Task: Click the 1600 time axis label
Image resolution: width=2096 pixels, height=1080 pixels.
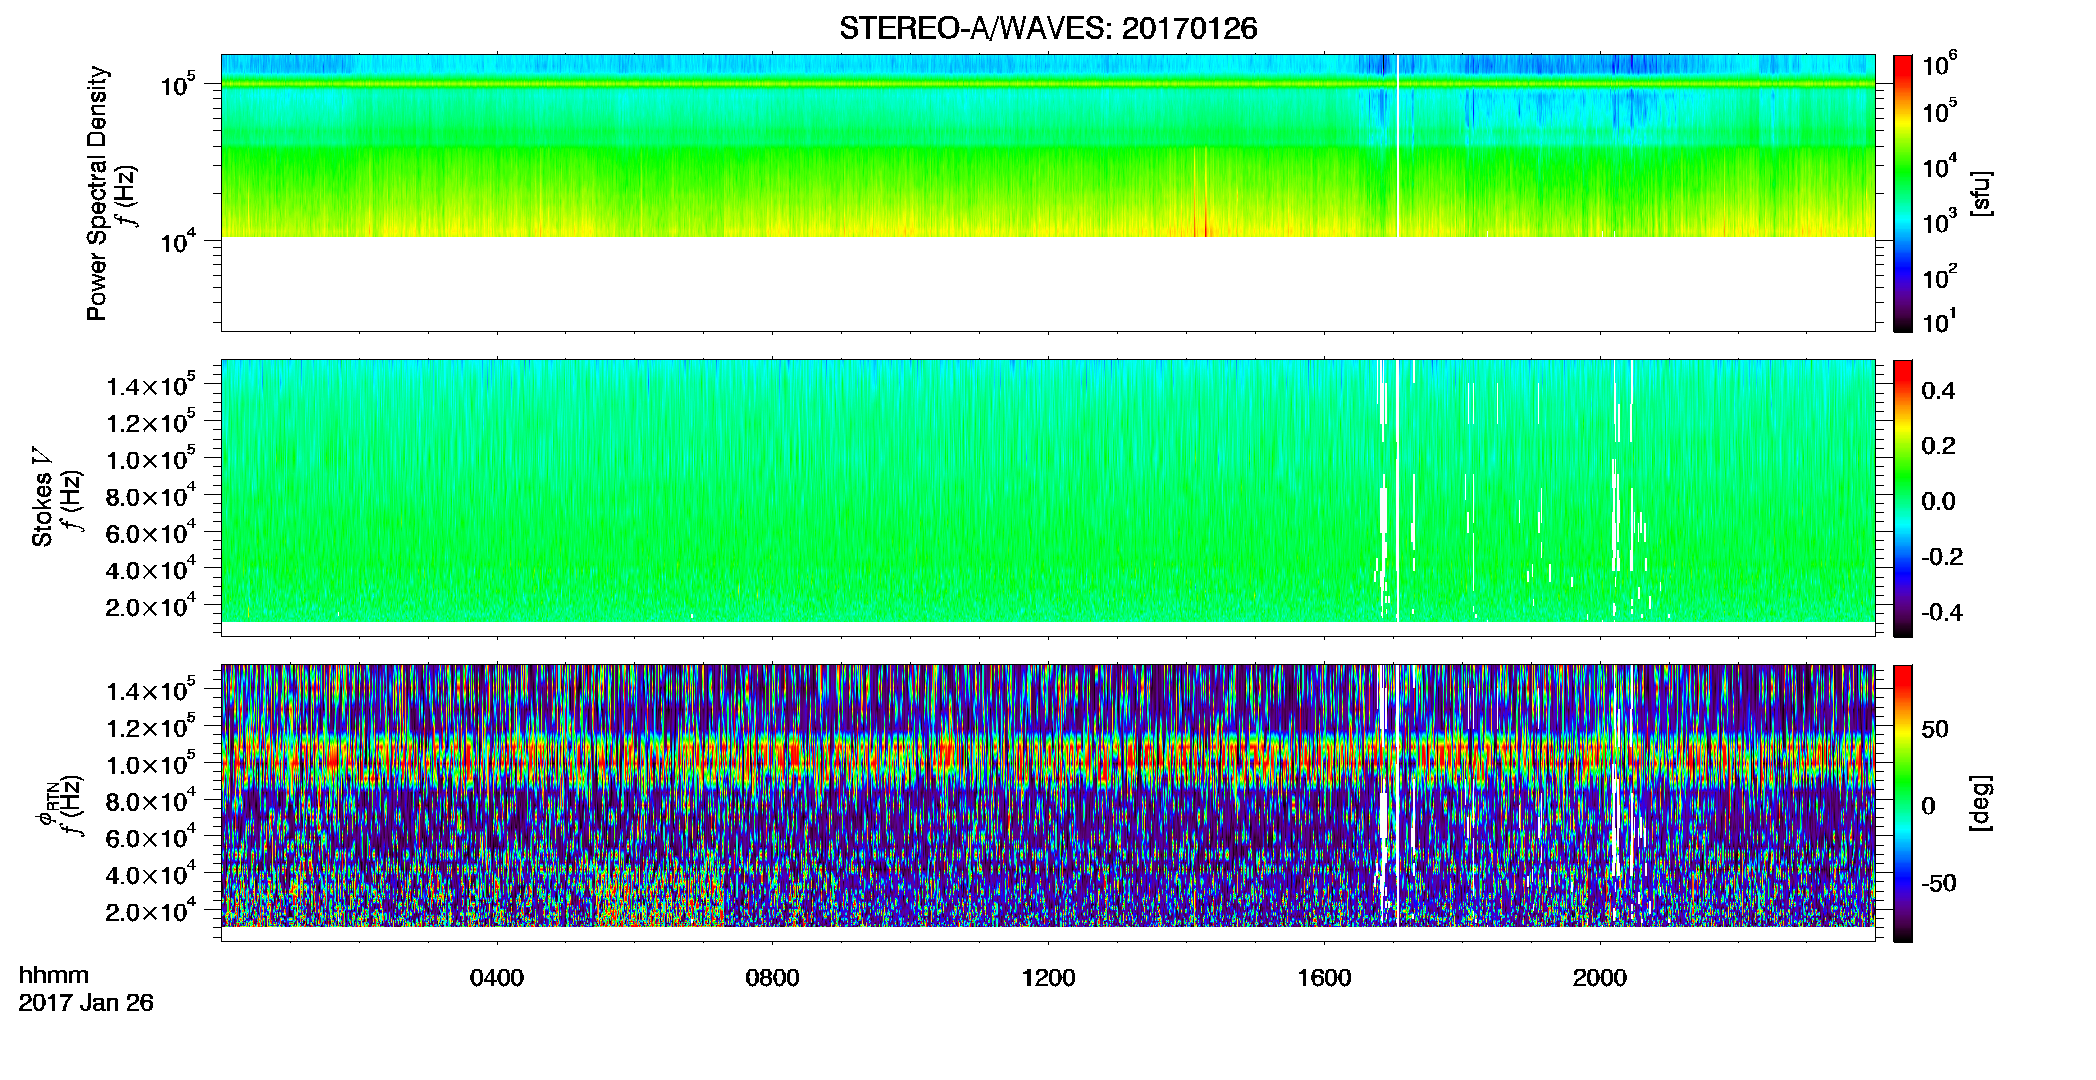Action: (1324, 978)
